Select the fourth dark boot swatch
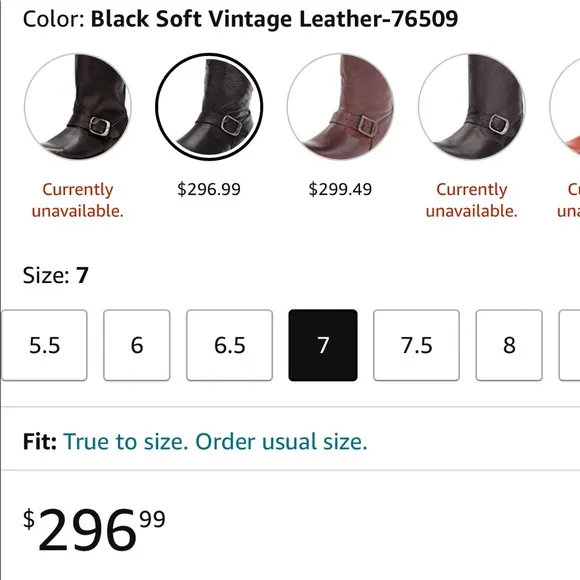580x580 pixels. (472, 107)
